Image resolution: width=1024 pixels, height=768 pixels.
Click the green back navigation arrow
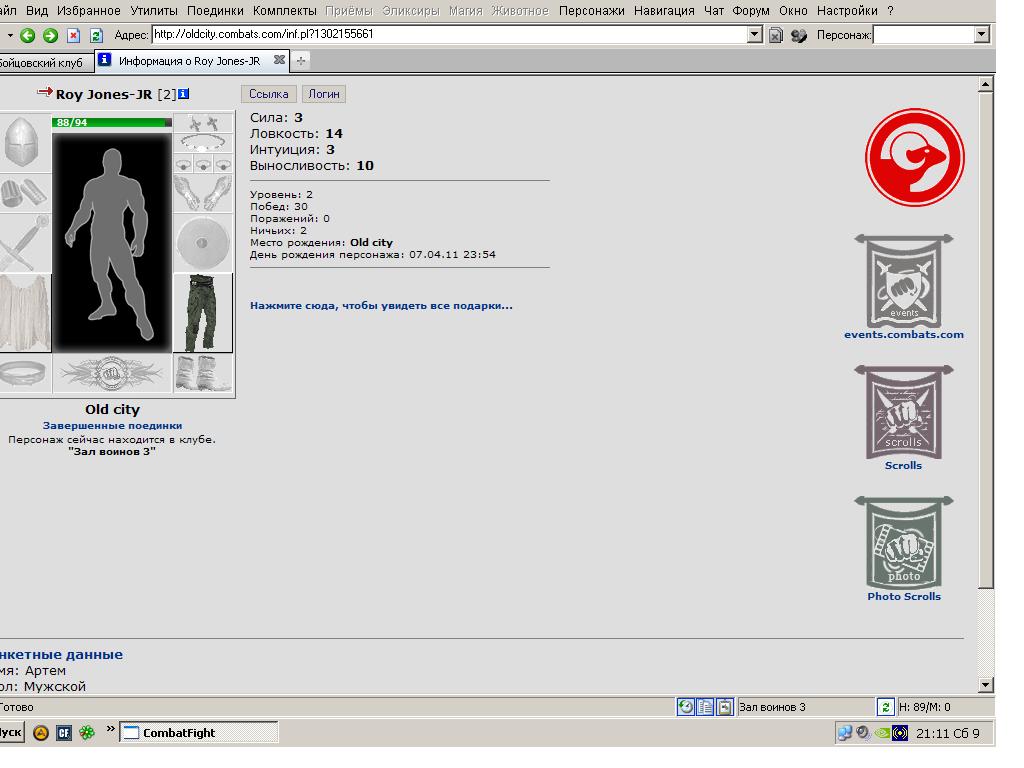click(27, 35)
